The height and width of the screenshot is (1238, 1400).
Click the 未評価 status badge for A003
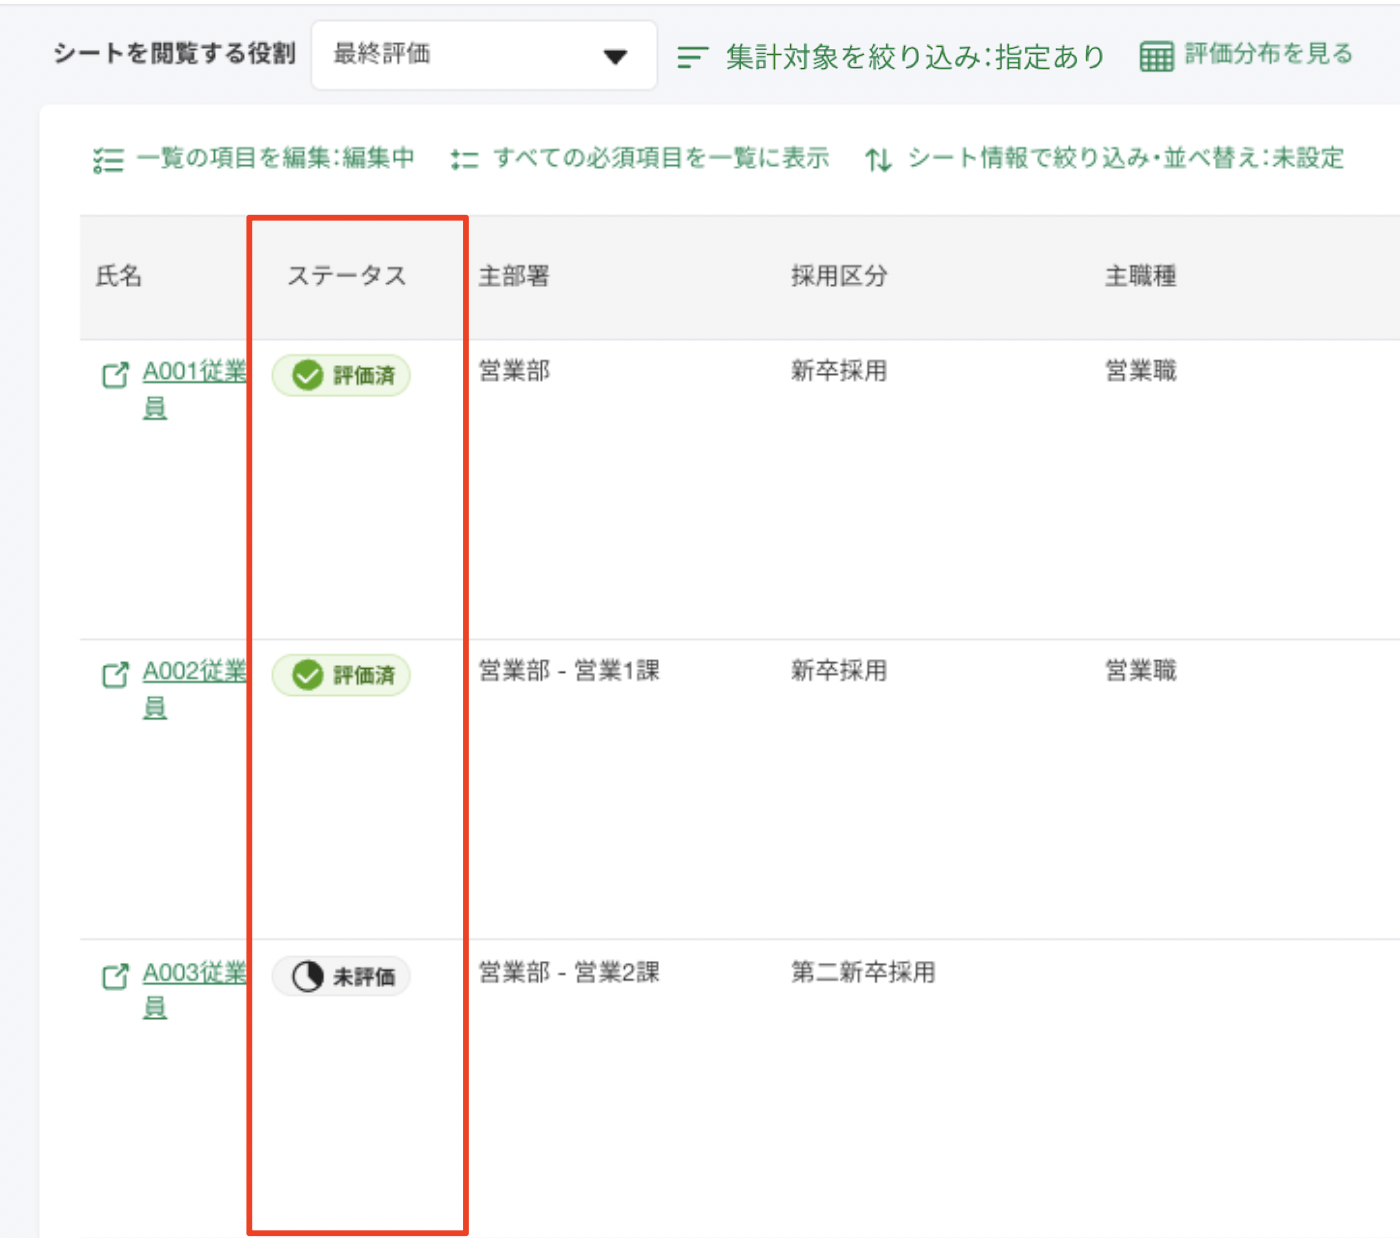(342, 976)
